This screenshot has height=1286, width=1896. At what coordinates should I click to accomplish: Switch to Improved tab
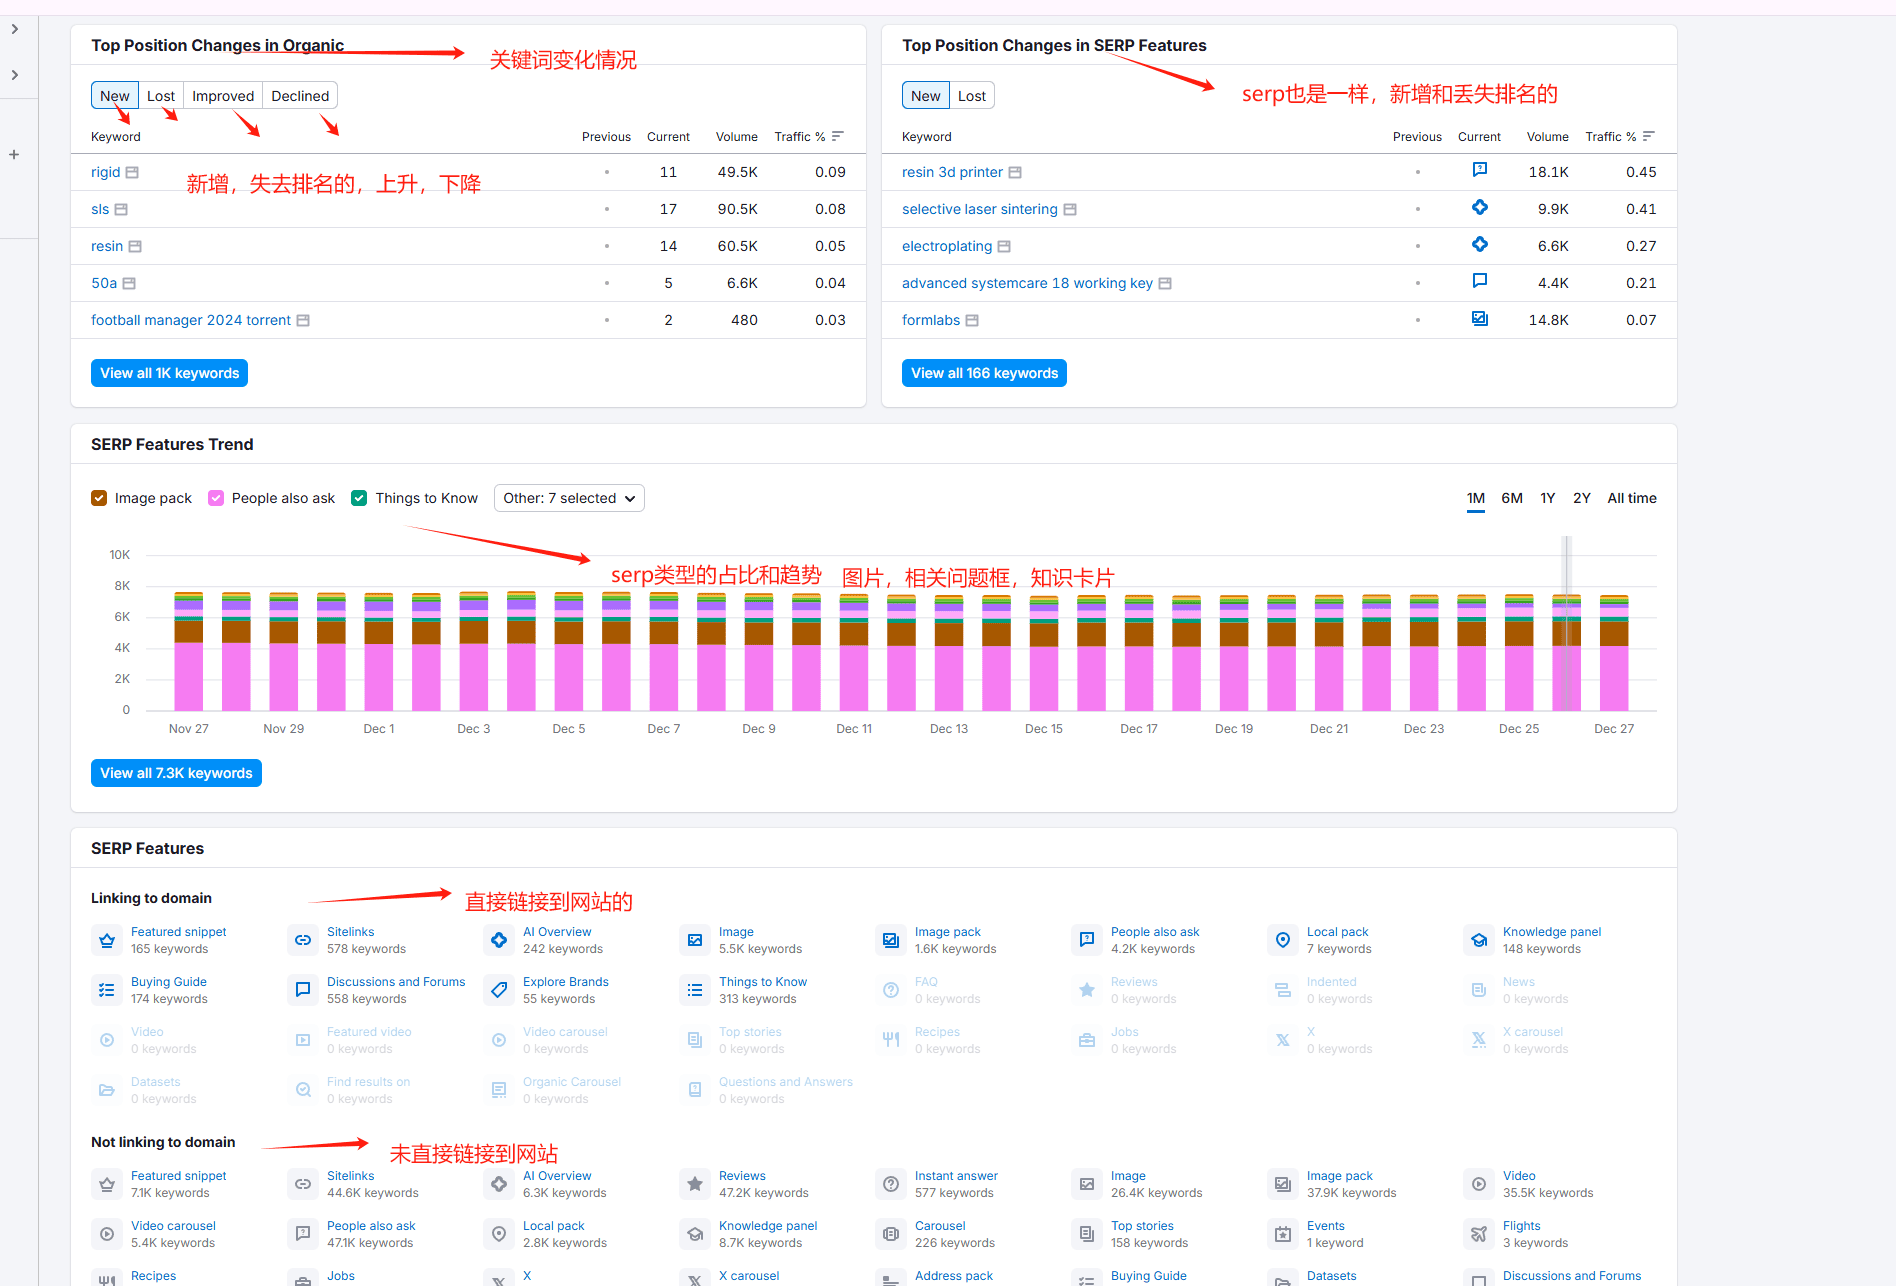click(223, 96)
